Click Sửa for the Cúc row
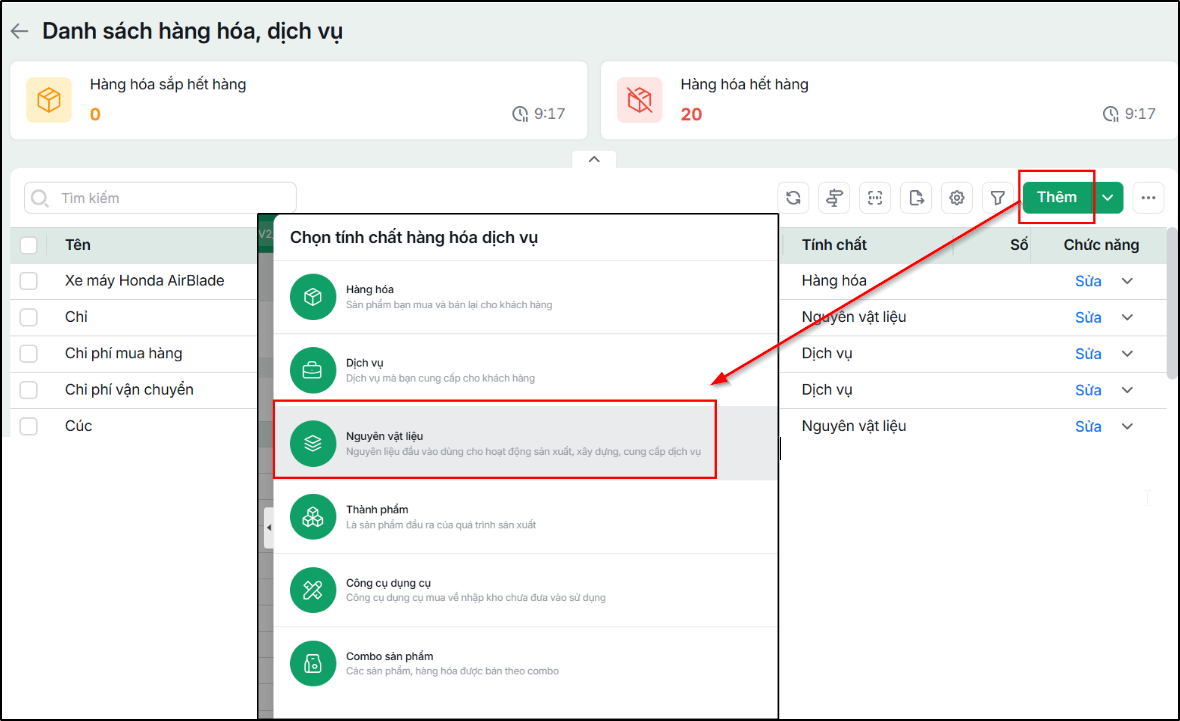 point(1088,426)
